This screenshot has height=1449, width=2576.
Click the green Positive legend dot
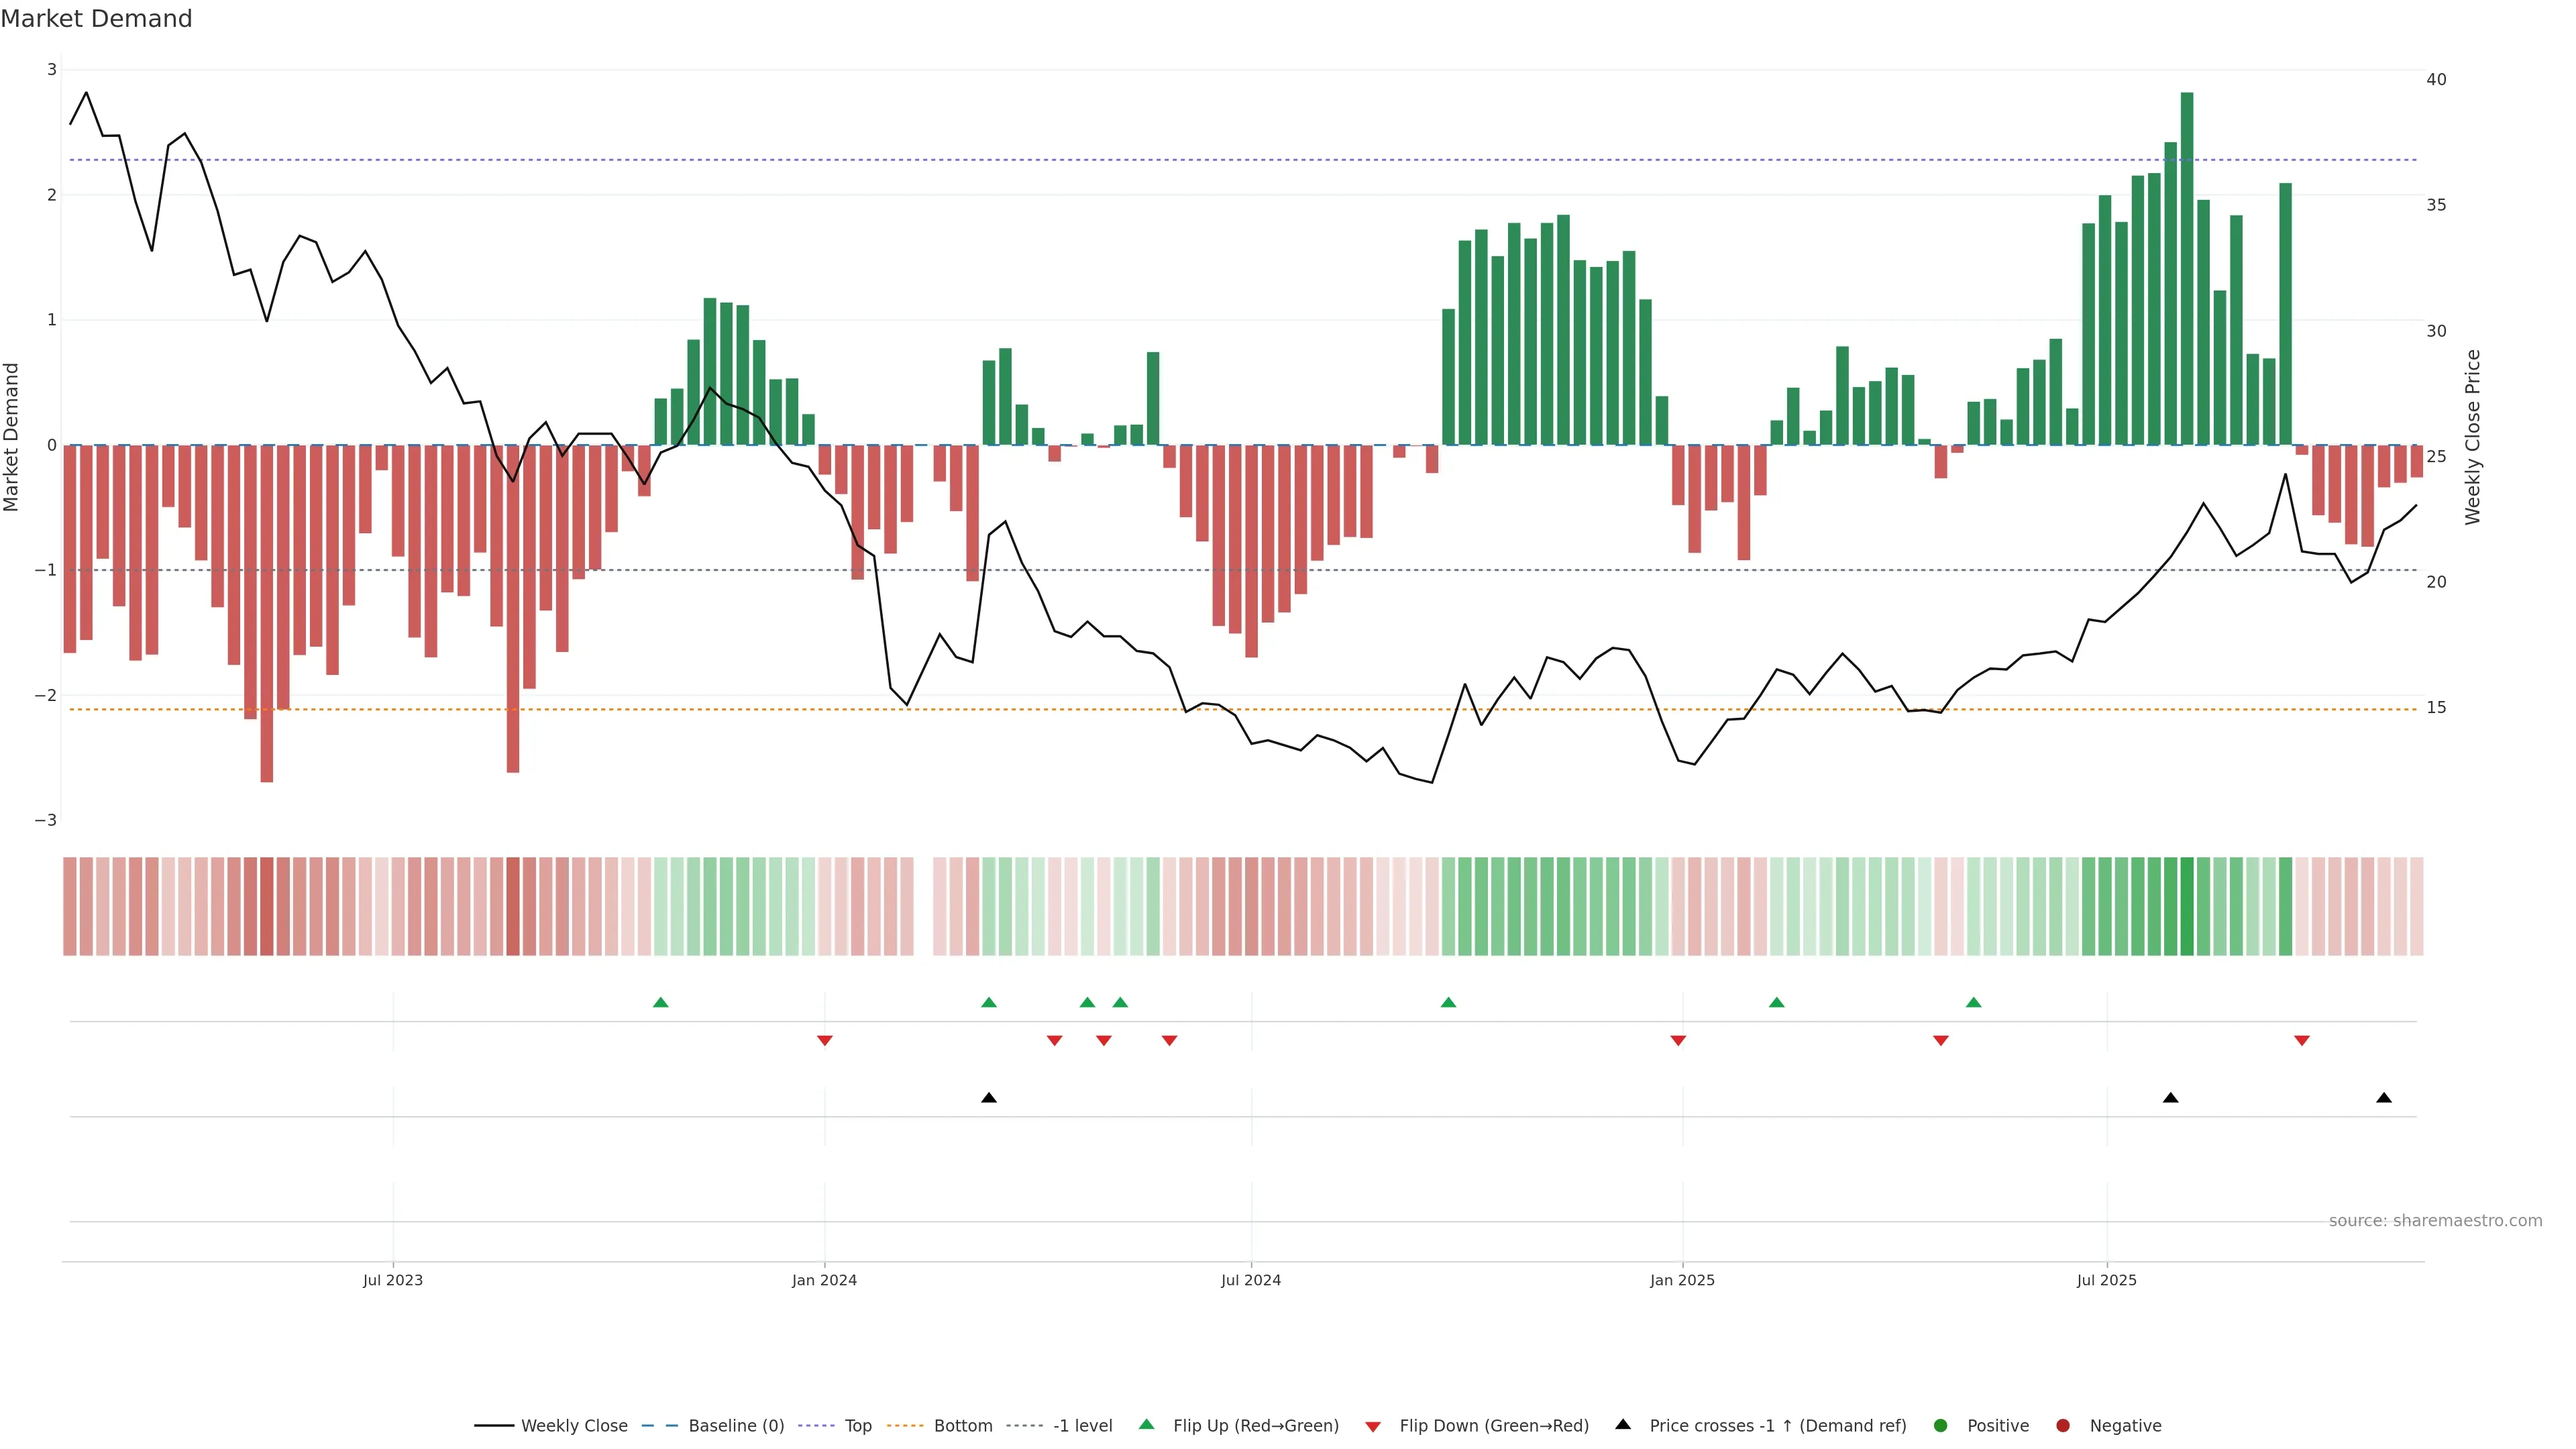pyautogui.click(x=1941, y=1426)
